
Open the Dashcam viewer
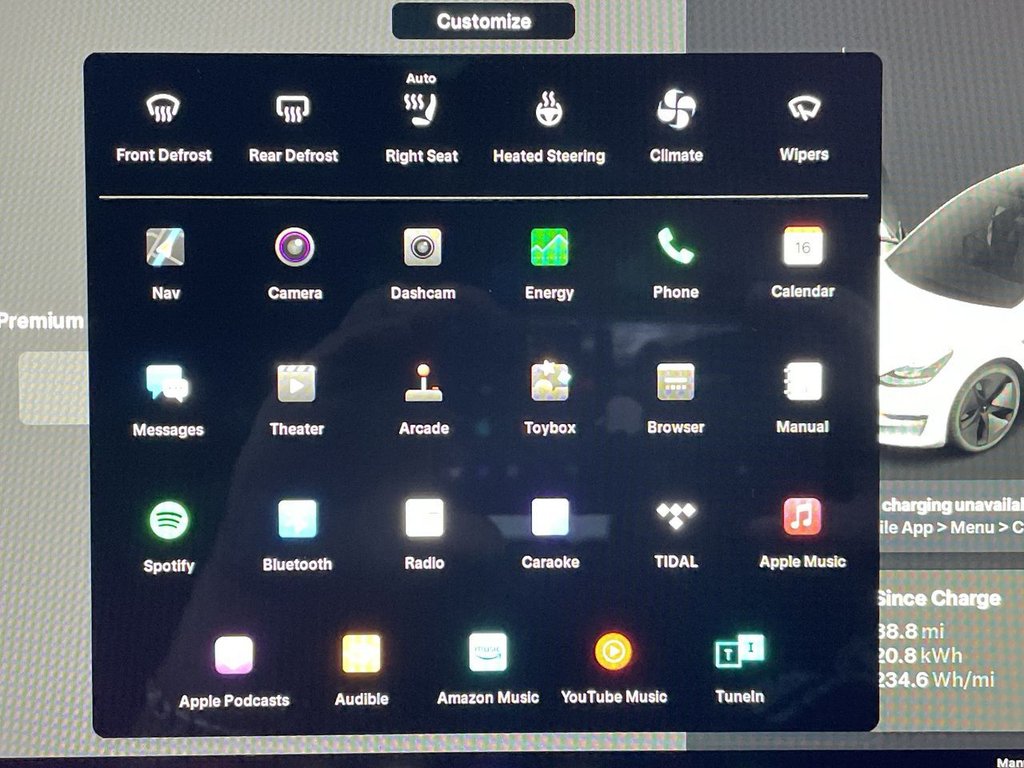pos(422,248)
